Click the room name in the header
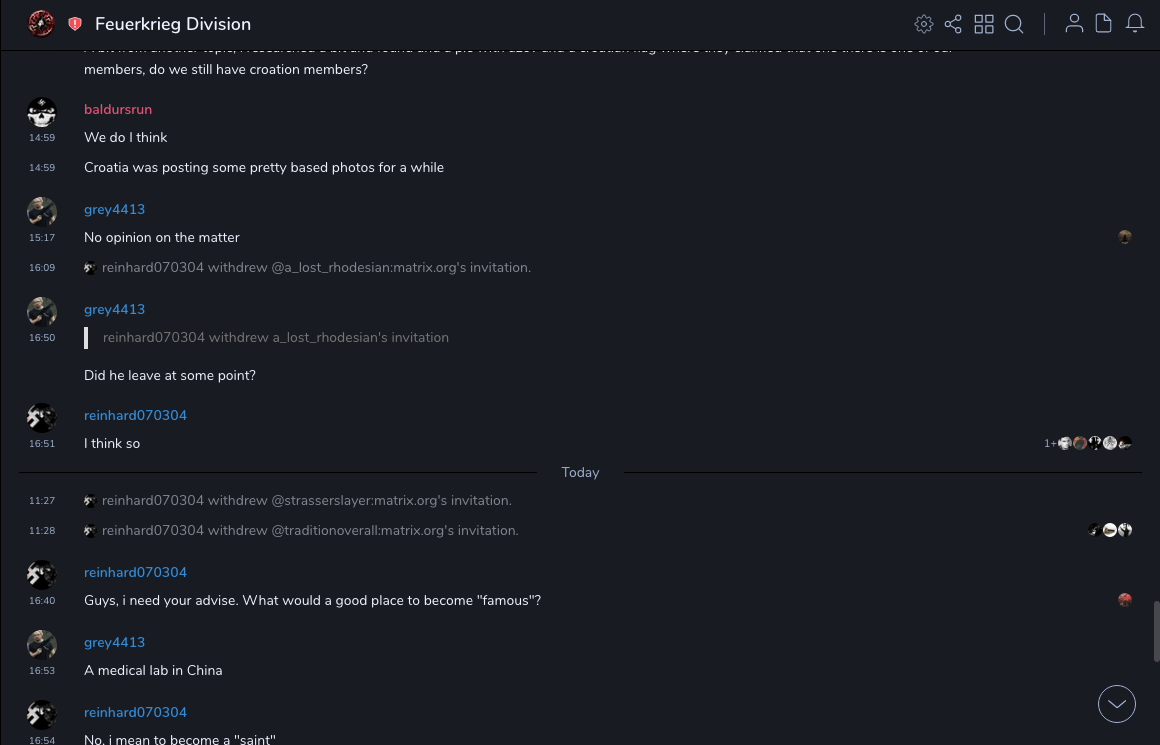Viewport: 1160px width, 745px height. click(x=173, y=24)
